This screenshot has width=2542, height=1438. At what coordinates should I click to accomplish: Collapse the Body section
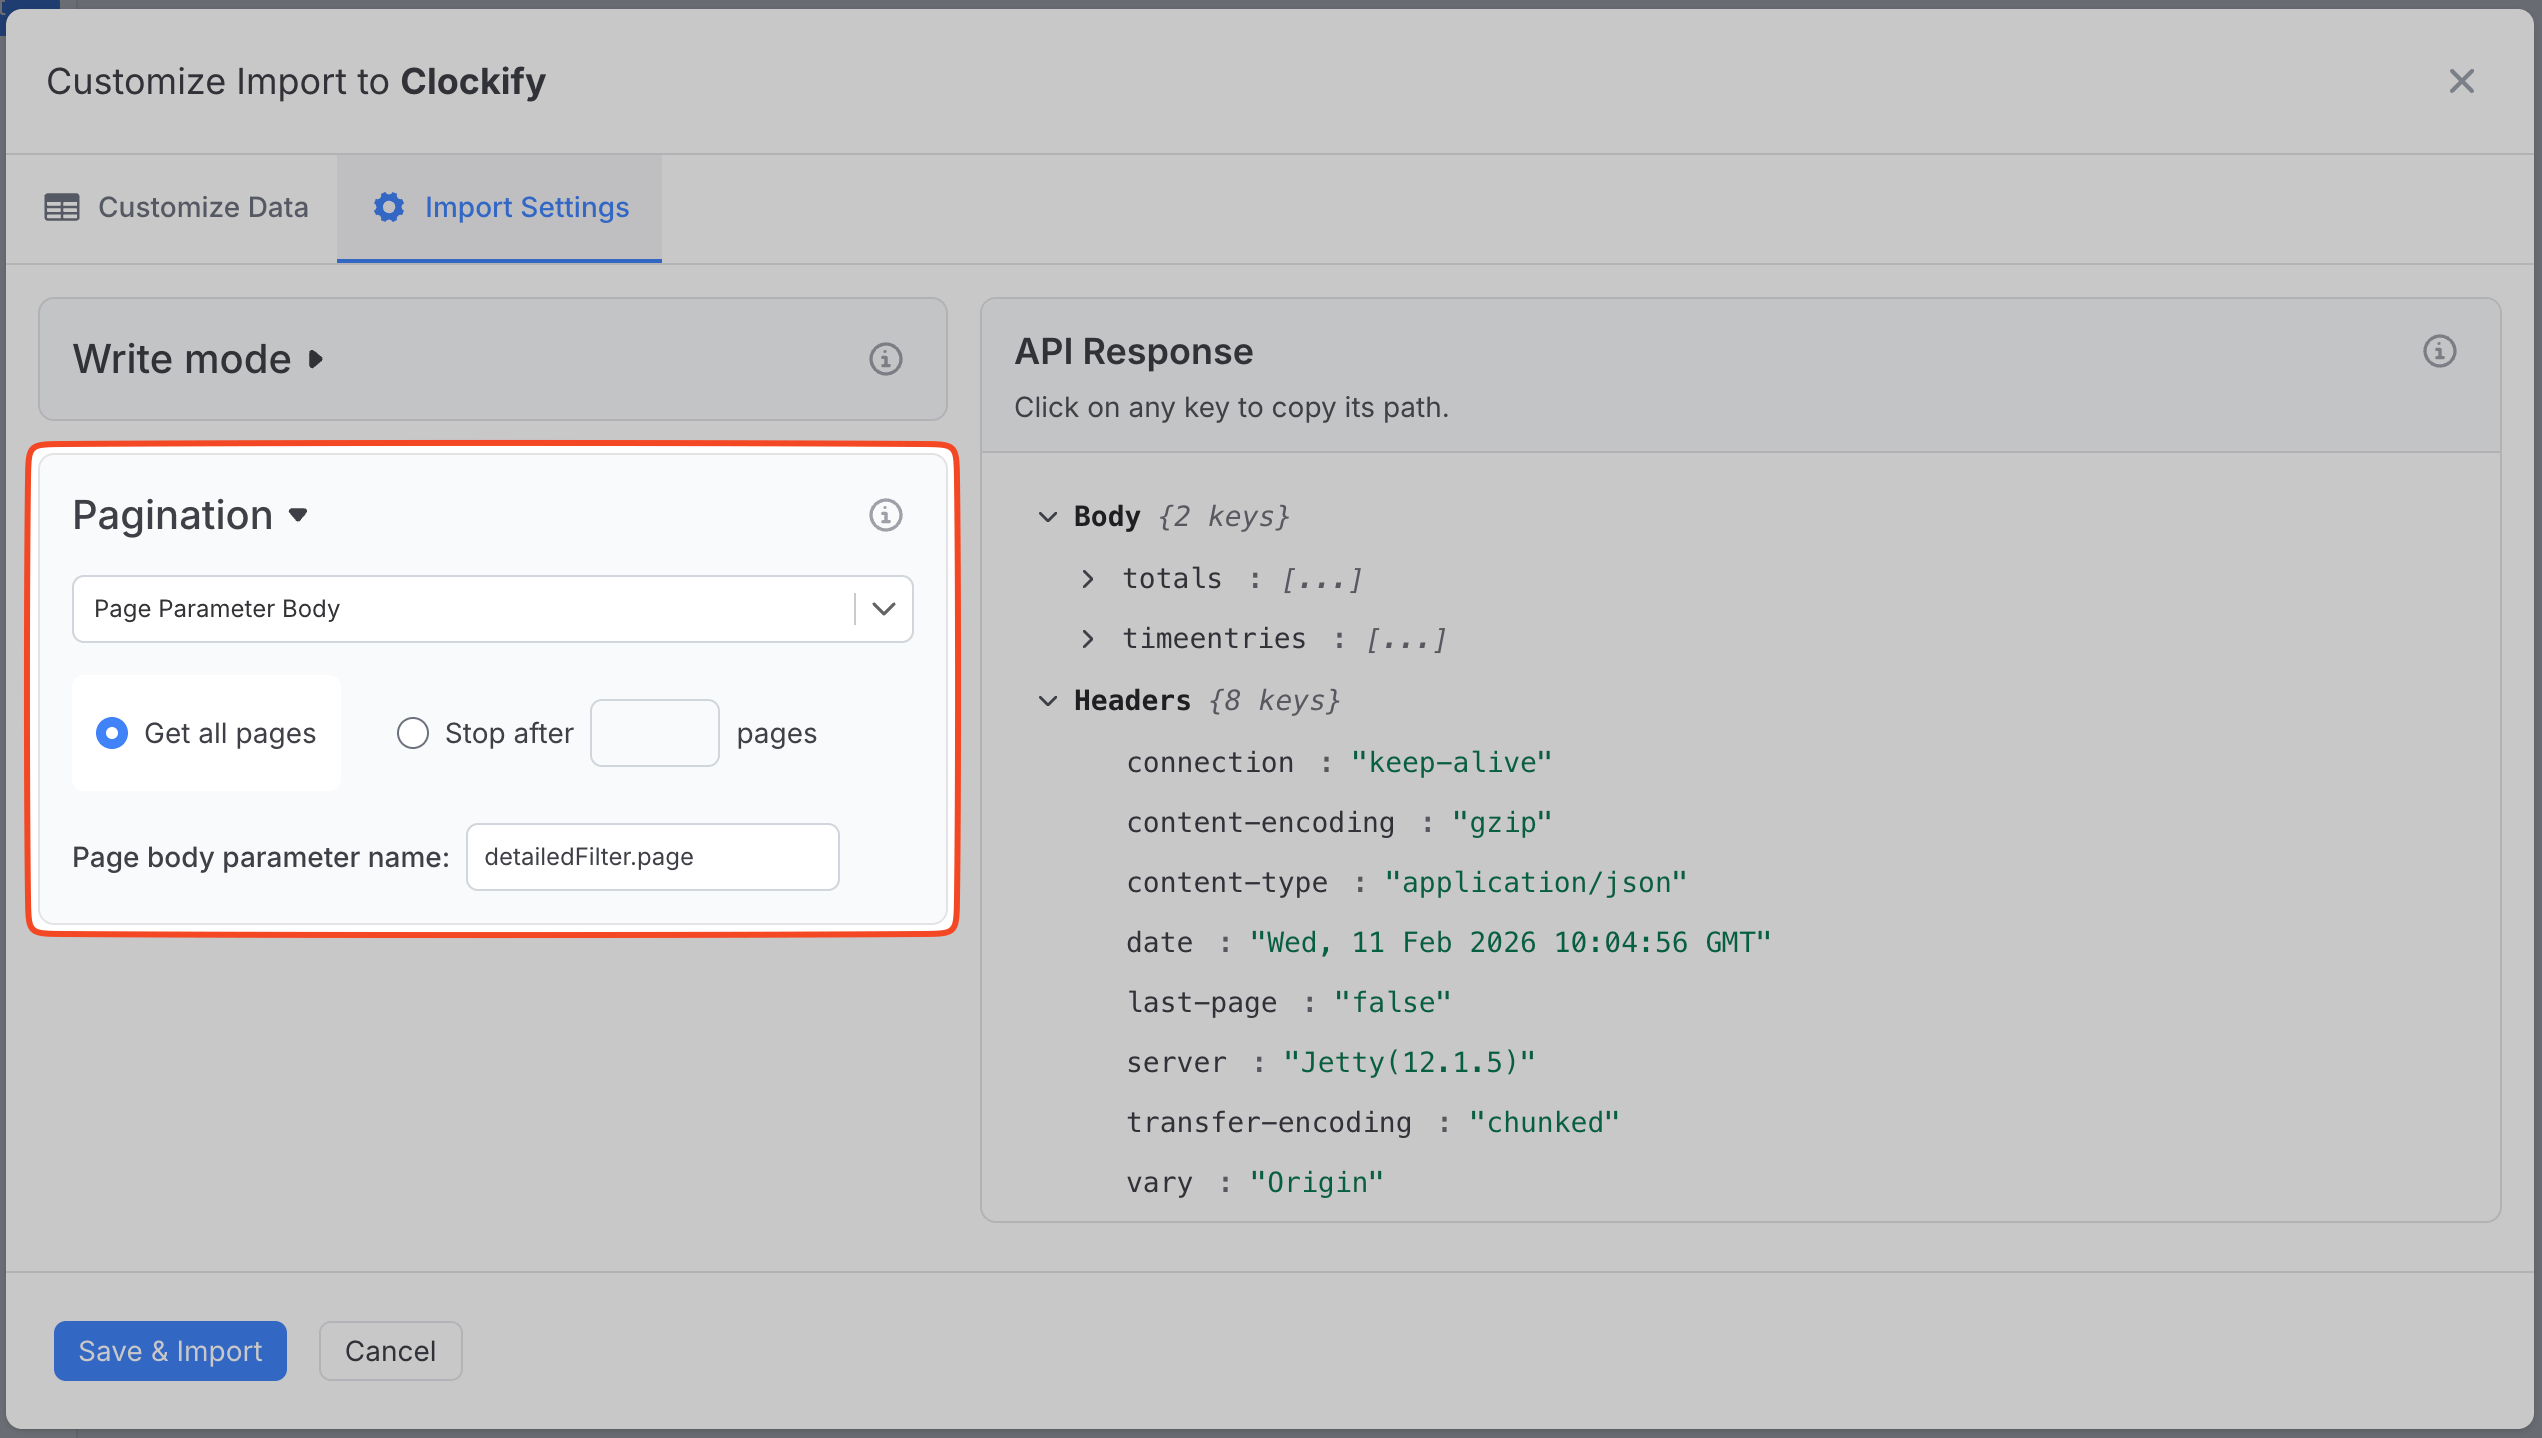pyautogui.click(x=1047, y=516)
